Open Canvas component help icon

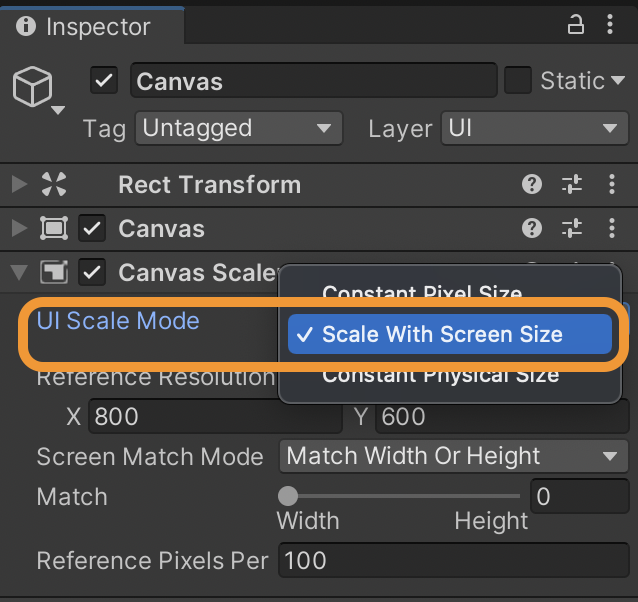pyautogui.click(x=532, y=228)
